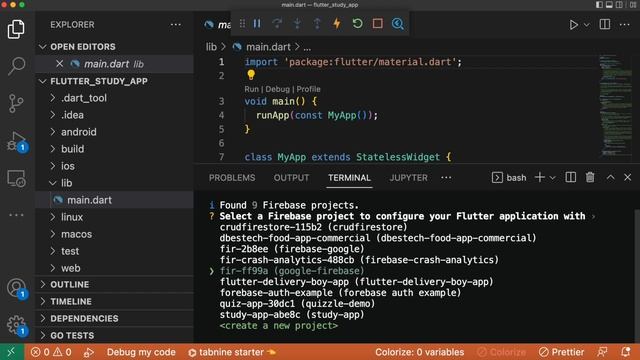The height and width of the screenshot is (360, 640).
Task: Click the Debug CodeLens link
Action: (x=277, y=89)
